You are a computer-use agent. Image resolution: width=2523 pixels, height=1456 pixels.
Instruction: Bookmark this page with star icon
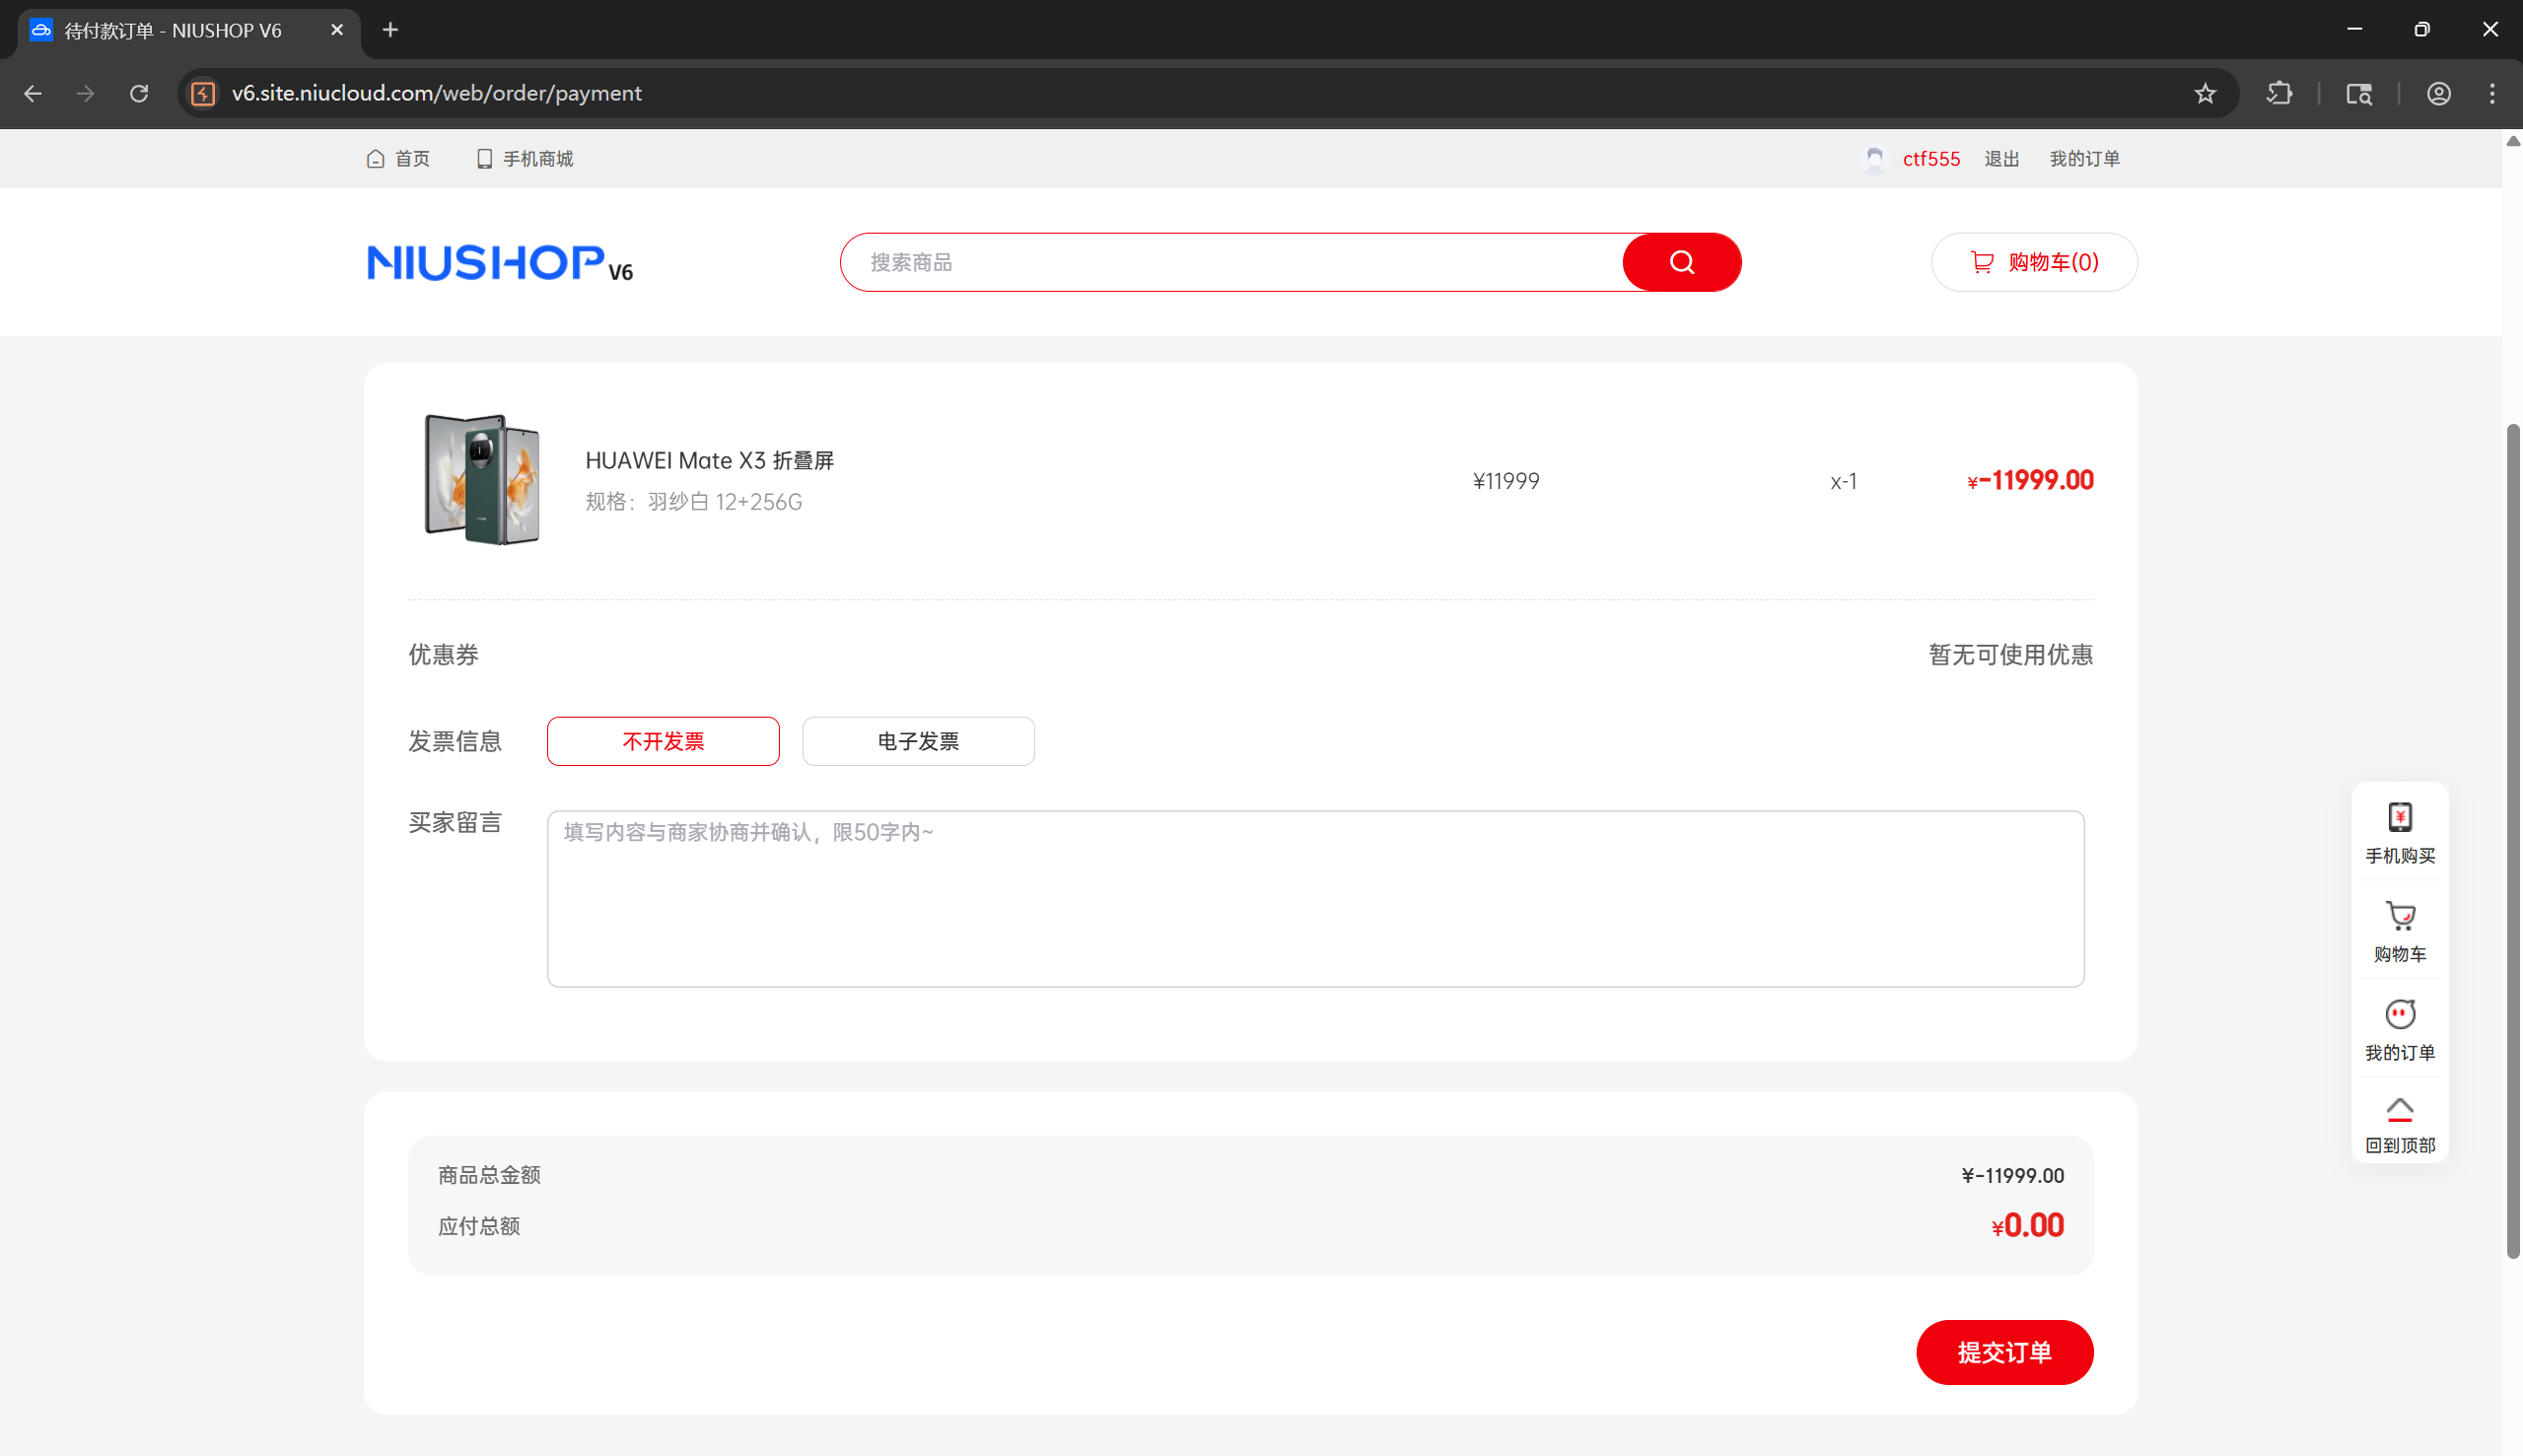[2205, 93]
